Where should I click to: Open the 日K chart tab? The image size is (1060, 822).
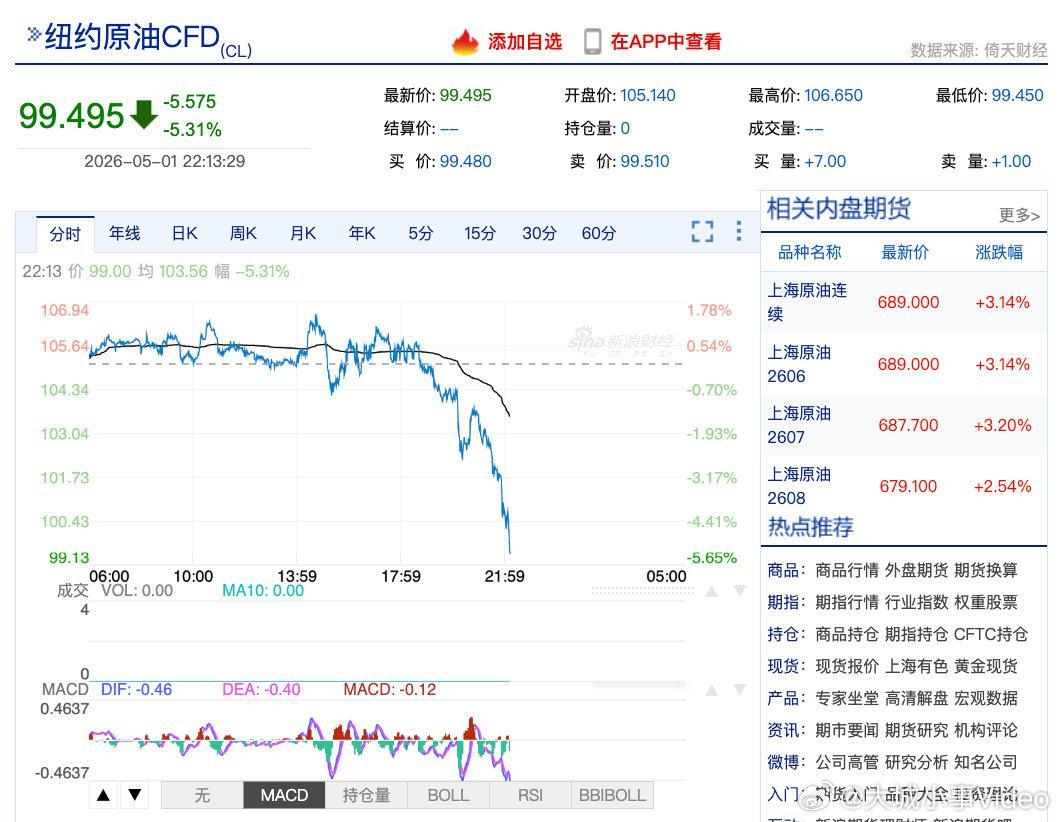(x=184, y=233)
